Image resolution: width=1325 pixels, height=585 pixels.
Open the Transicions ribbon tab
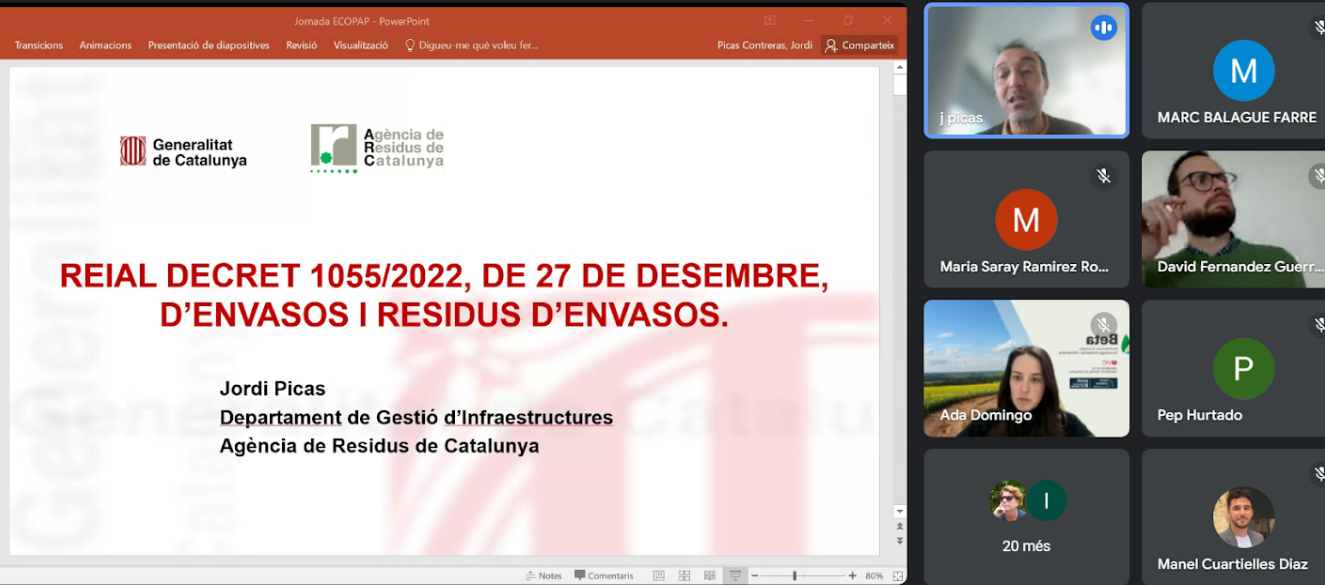(x=39, y=45)
